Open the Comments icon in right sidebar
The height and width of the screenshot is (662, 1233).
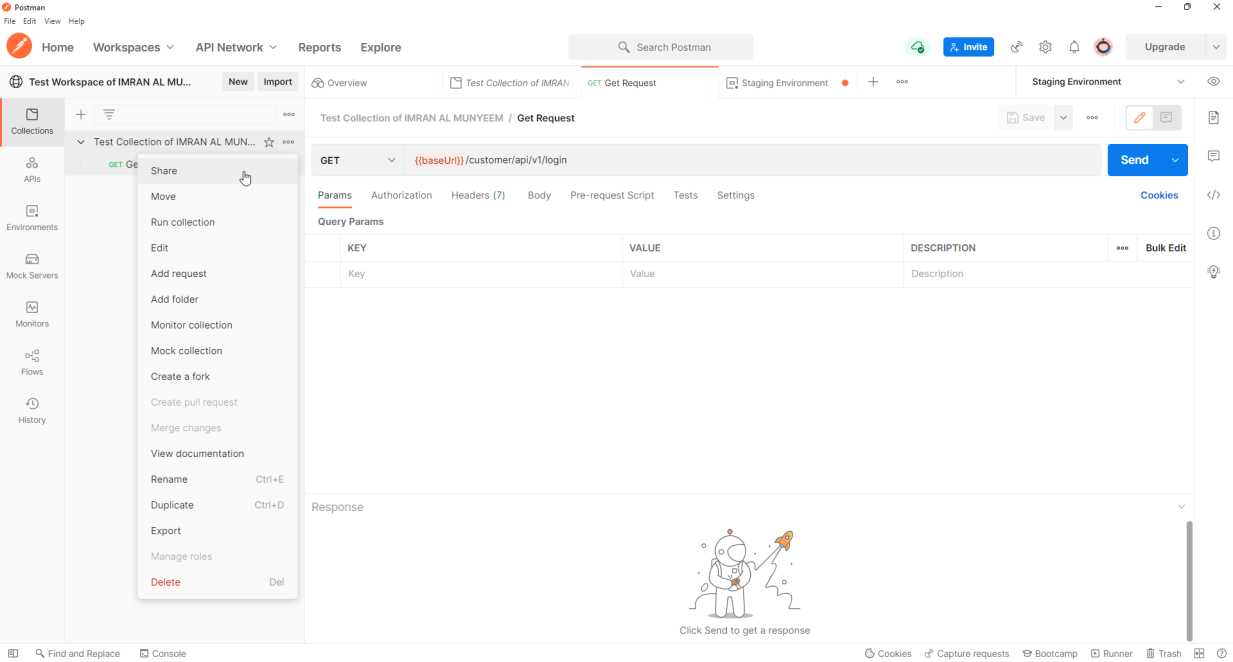tap(1214, 156)
